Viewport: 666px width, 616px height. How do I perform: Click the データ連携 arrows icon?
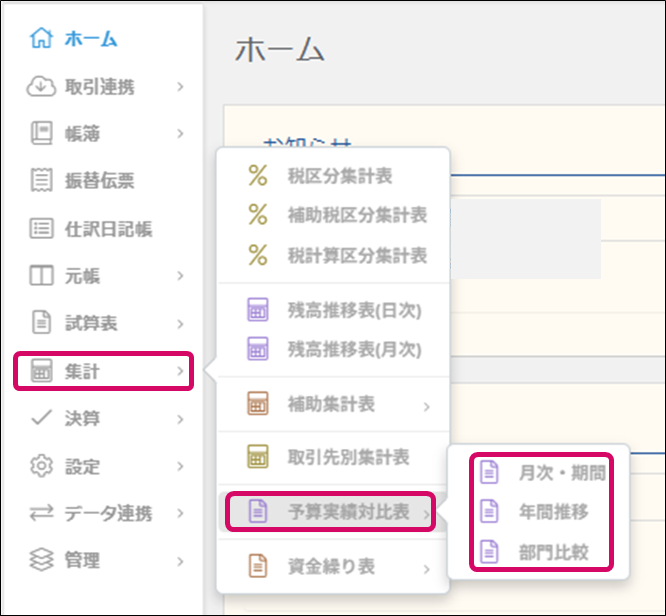point(41,513)
